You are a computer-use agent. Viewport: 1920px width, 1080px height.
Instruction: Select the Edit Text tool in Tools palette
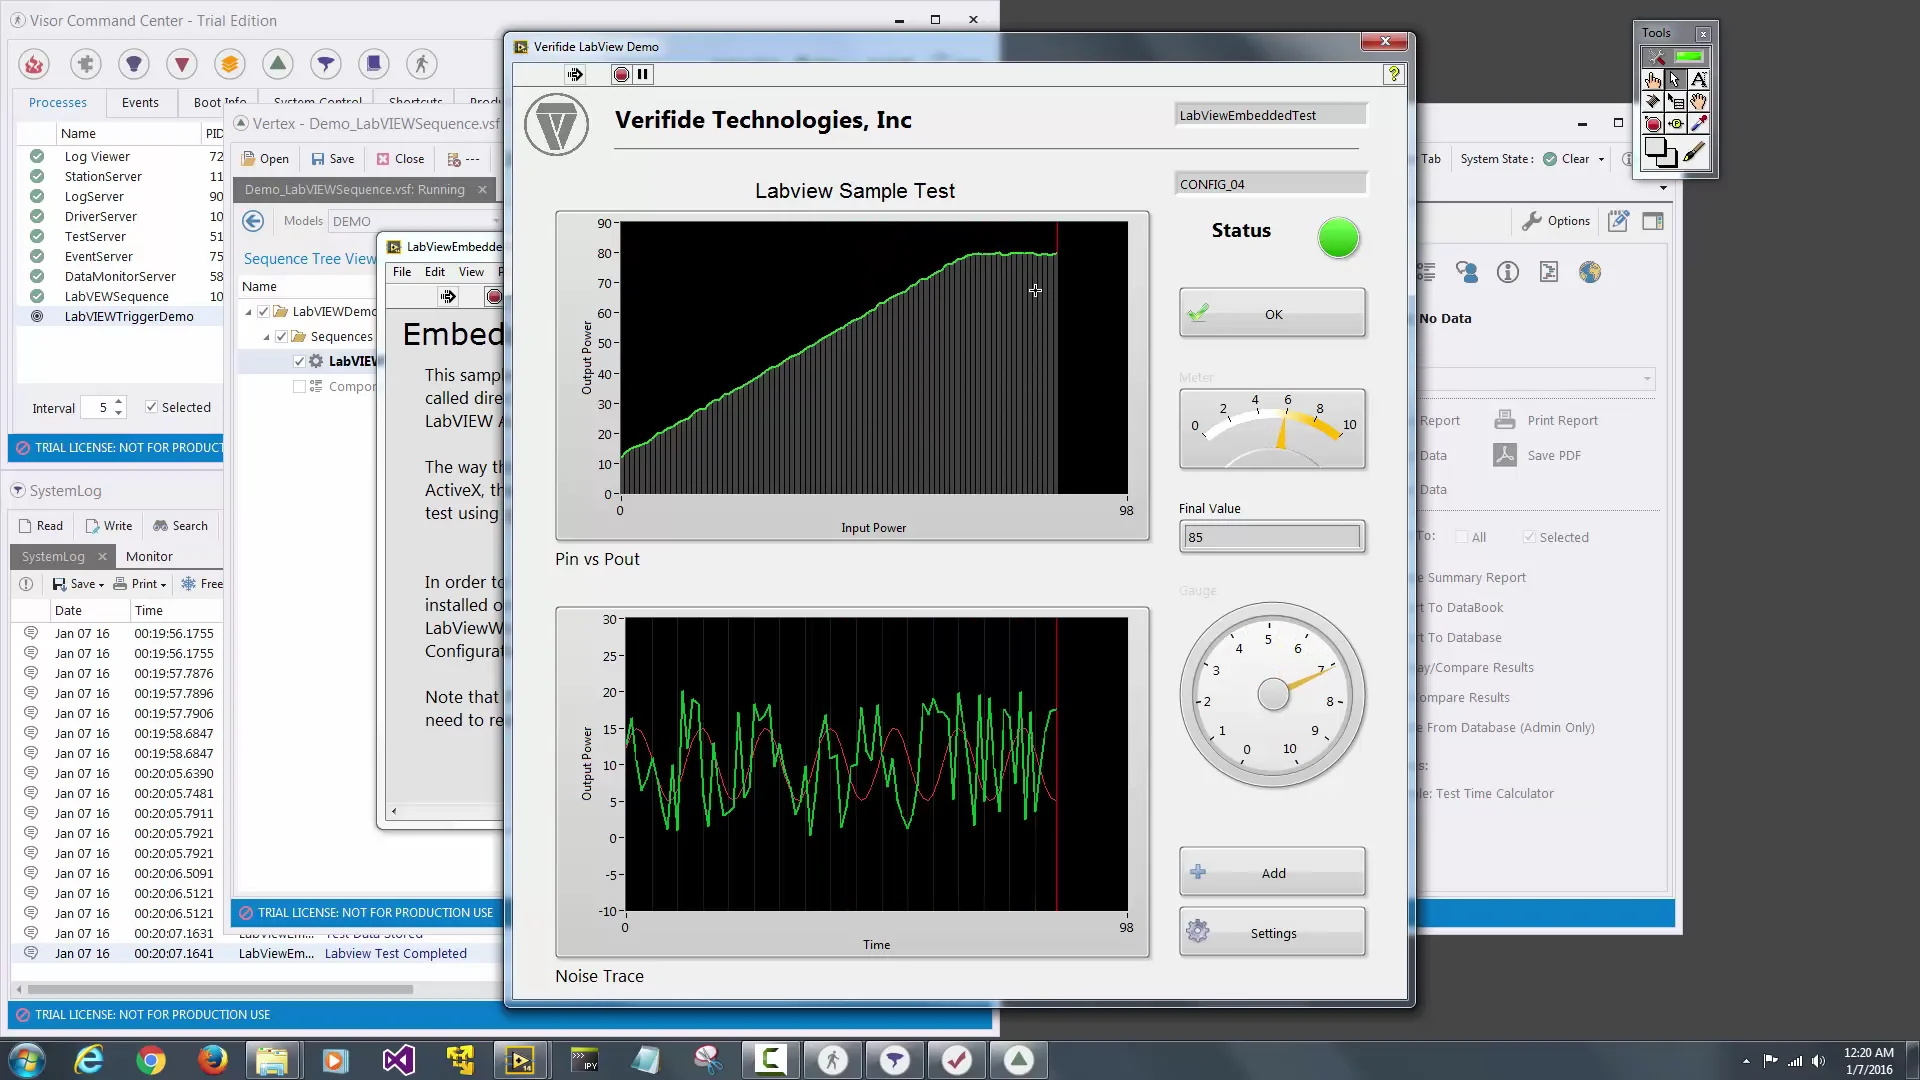tap(1700, 78)
